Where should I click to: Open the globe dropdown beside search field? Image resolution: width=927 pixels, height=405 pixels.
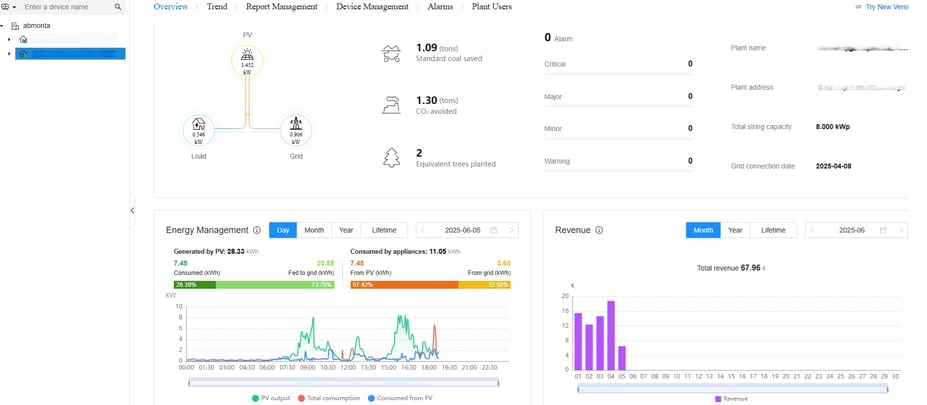pyautogui.click(x=8, y=7)
